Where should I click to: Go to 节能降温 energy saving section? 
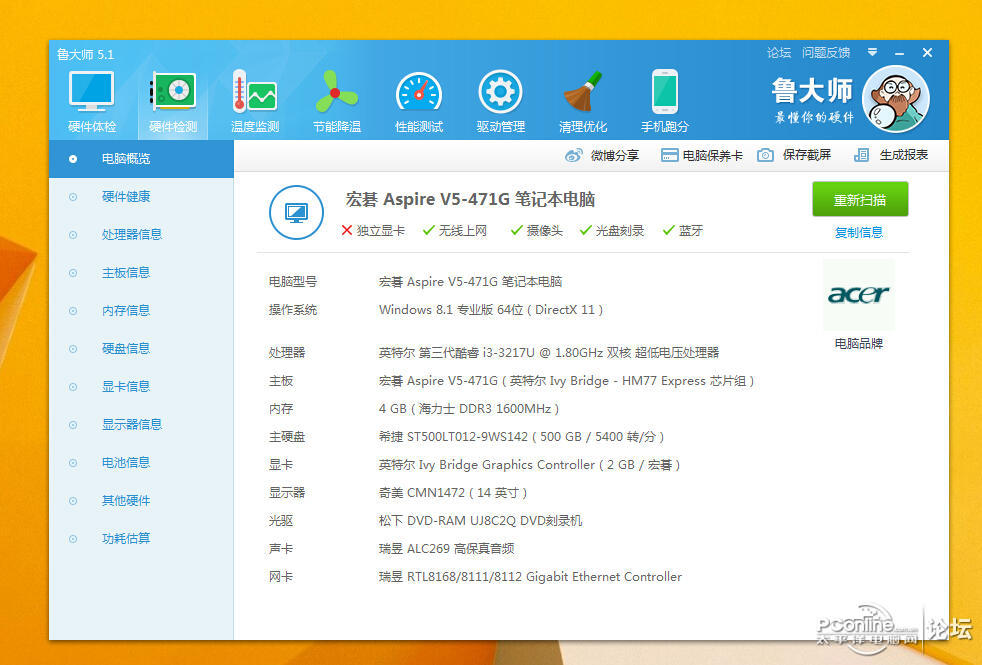337,102
